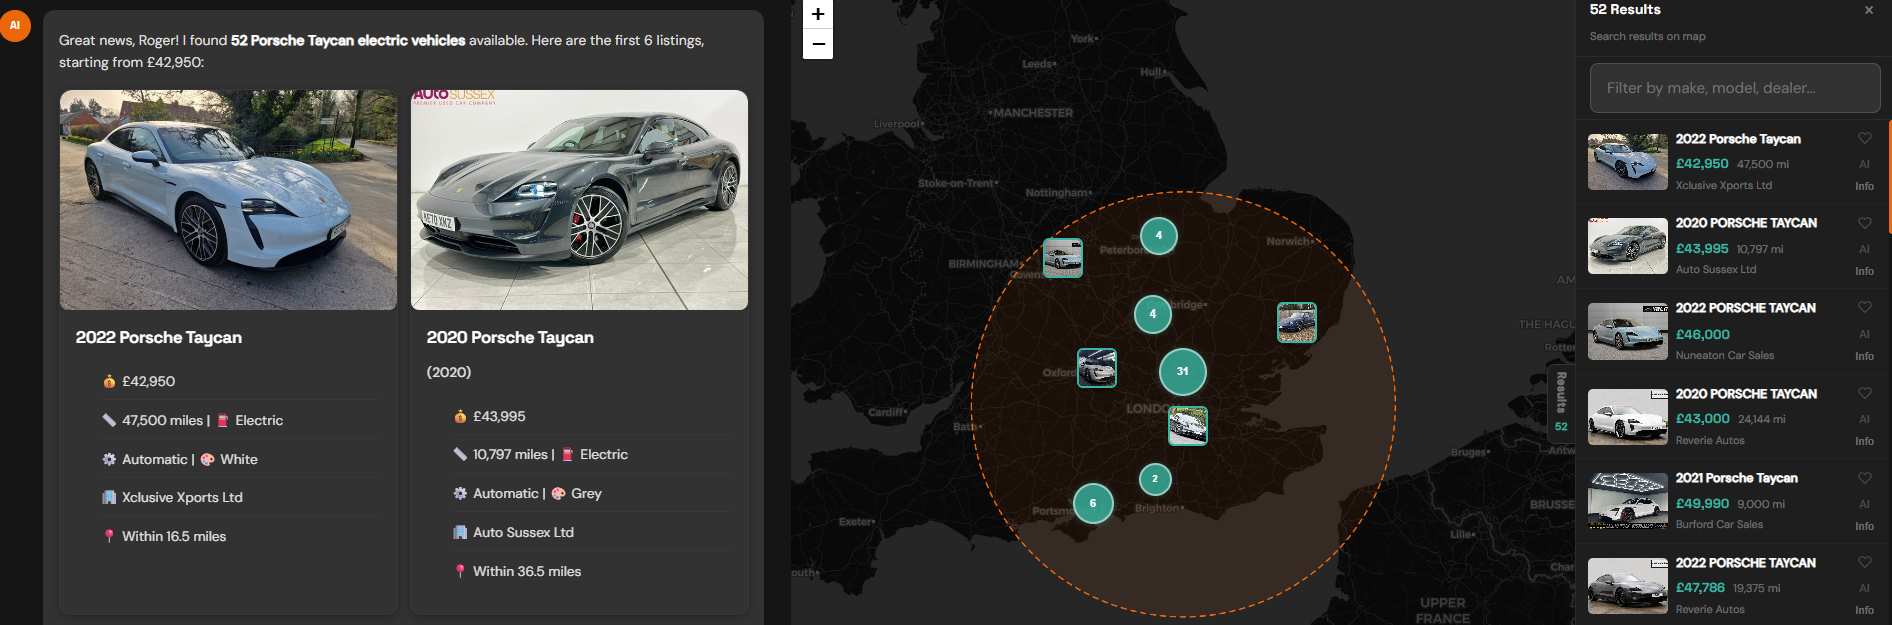Open the white 2022 Taycan card photo
Screen dimensions: 1892x625
[x=228, y=200]
